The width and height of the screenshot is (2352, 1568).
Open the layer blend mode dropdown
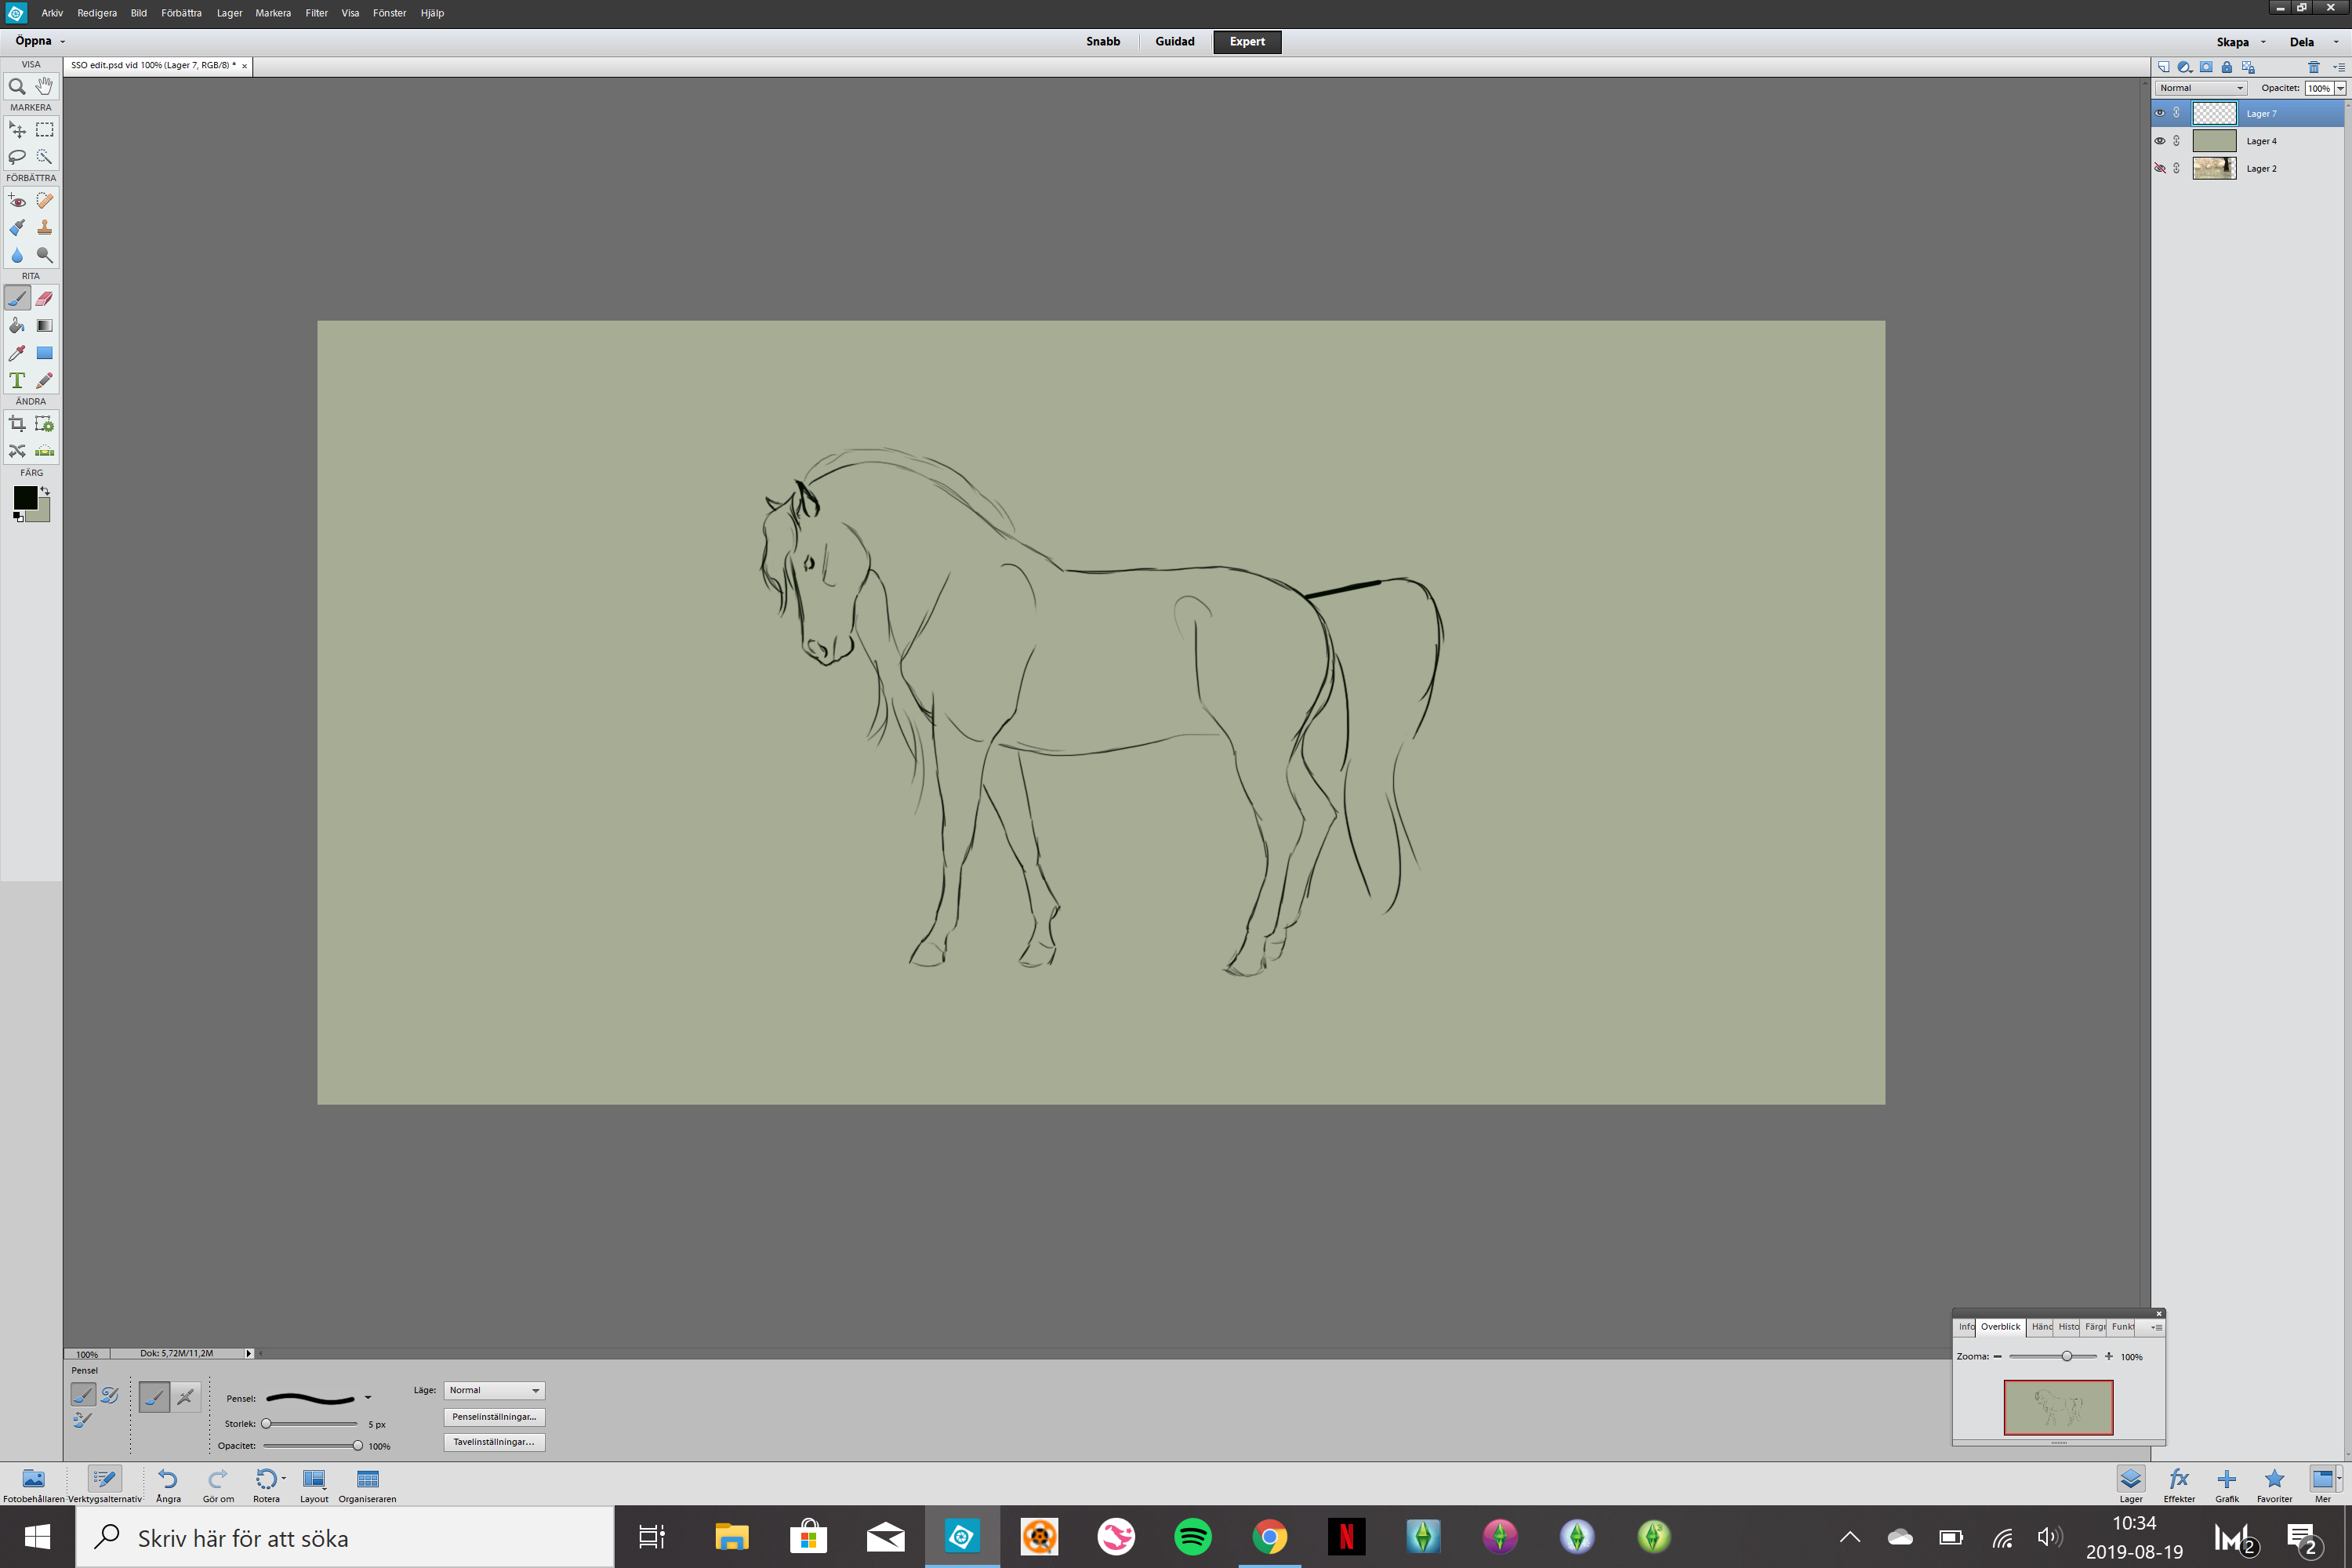click(2200, 88)
